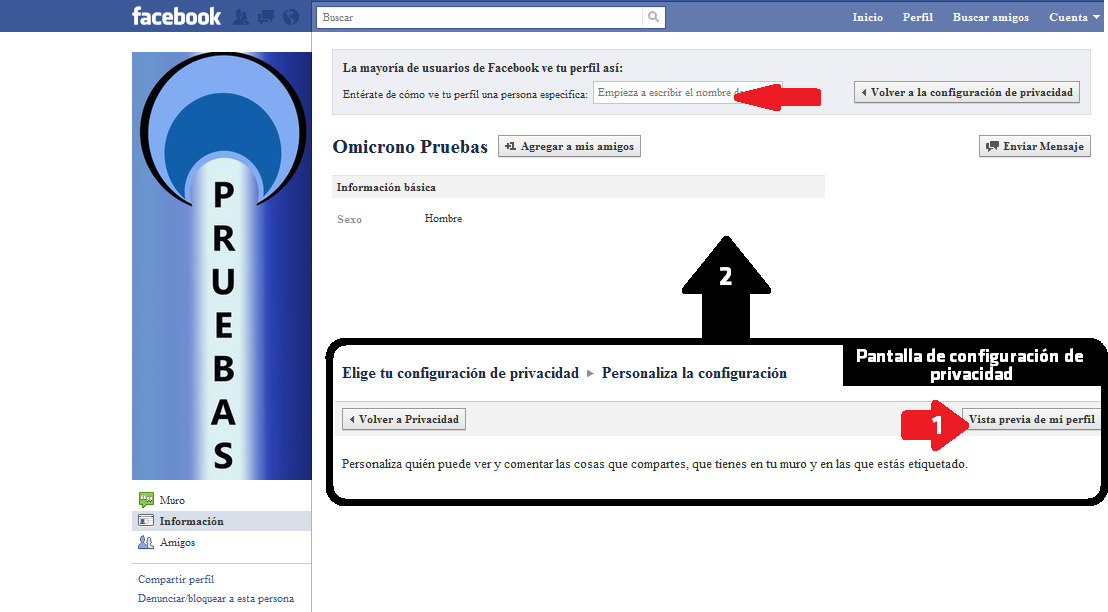Screen dimensions: 1108x612
Task: Click the Hombre value text
Action: point(443,218)
